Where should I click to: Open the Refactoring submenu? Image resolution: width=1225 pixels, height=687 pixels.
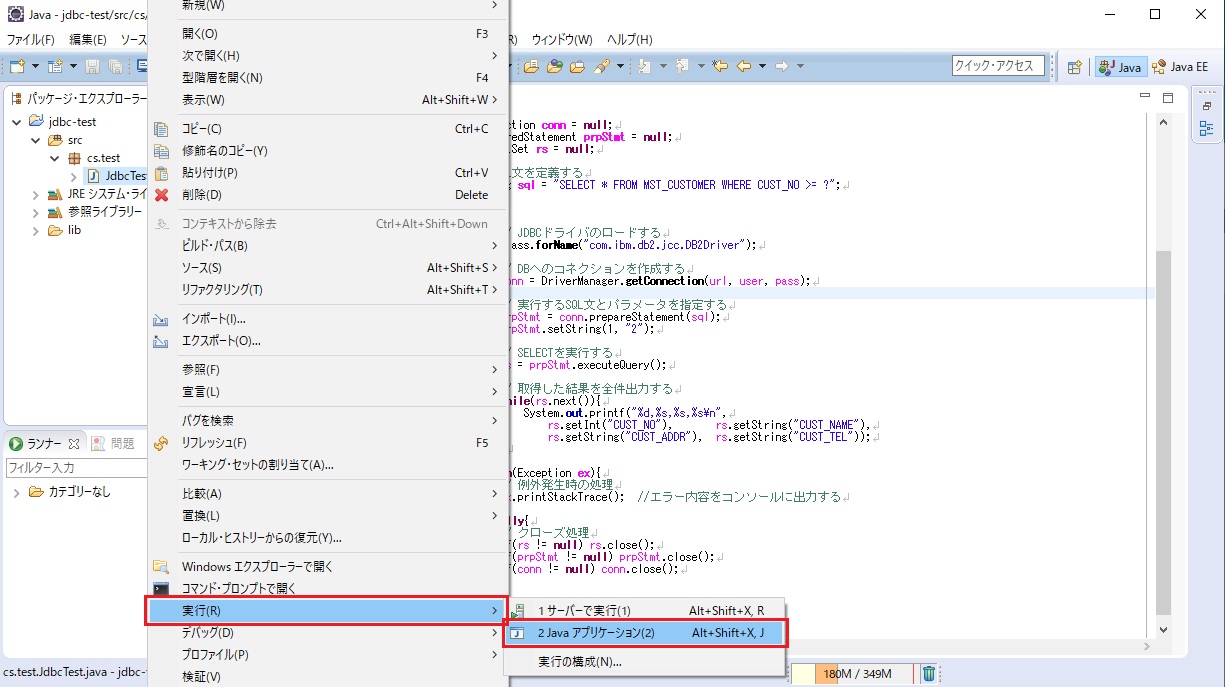[x=329, y=290]
